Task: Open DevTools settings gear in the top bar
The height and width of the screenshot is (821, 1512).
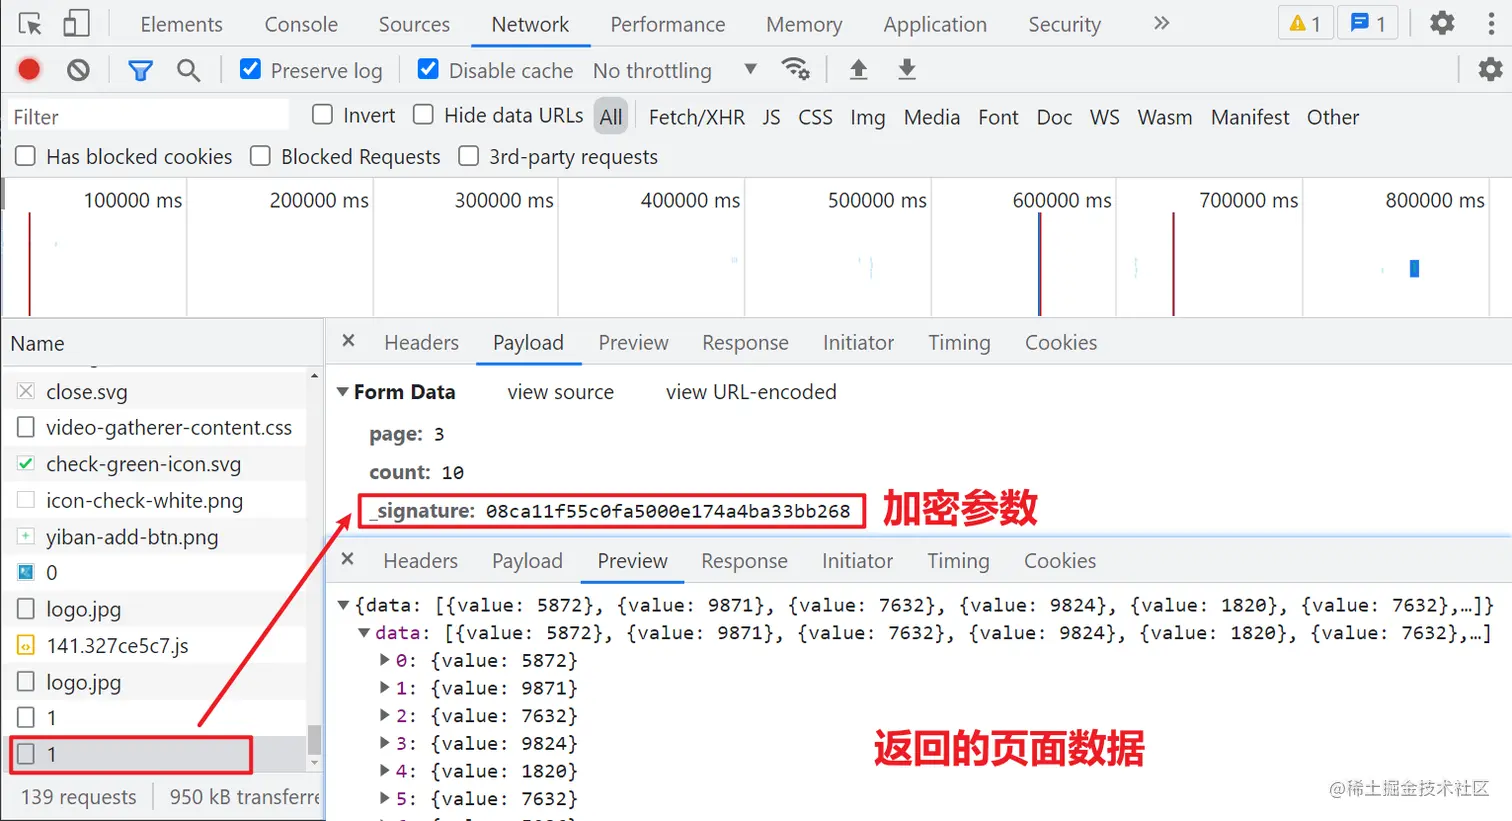Action: [x=1442, y=22]
